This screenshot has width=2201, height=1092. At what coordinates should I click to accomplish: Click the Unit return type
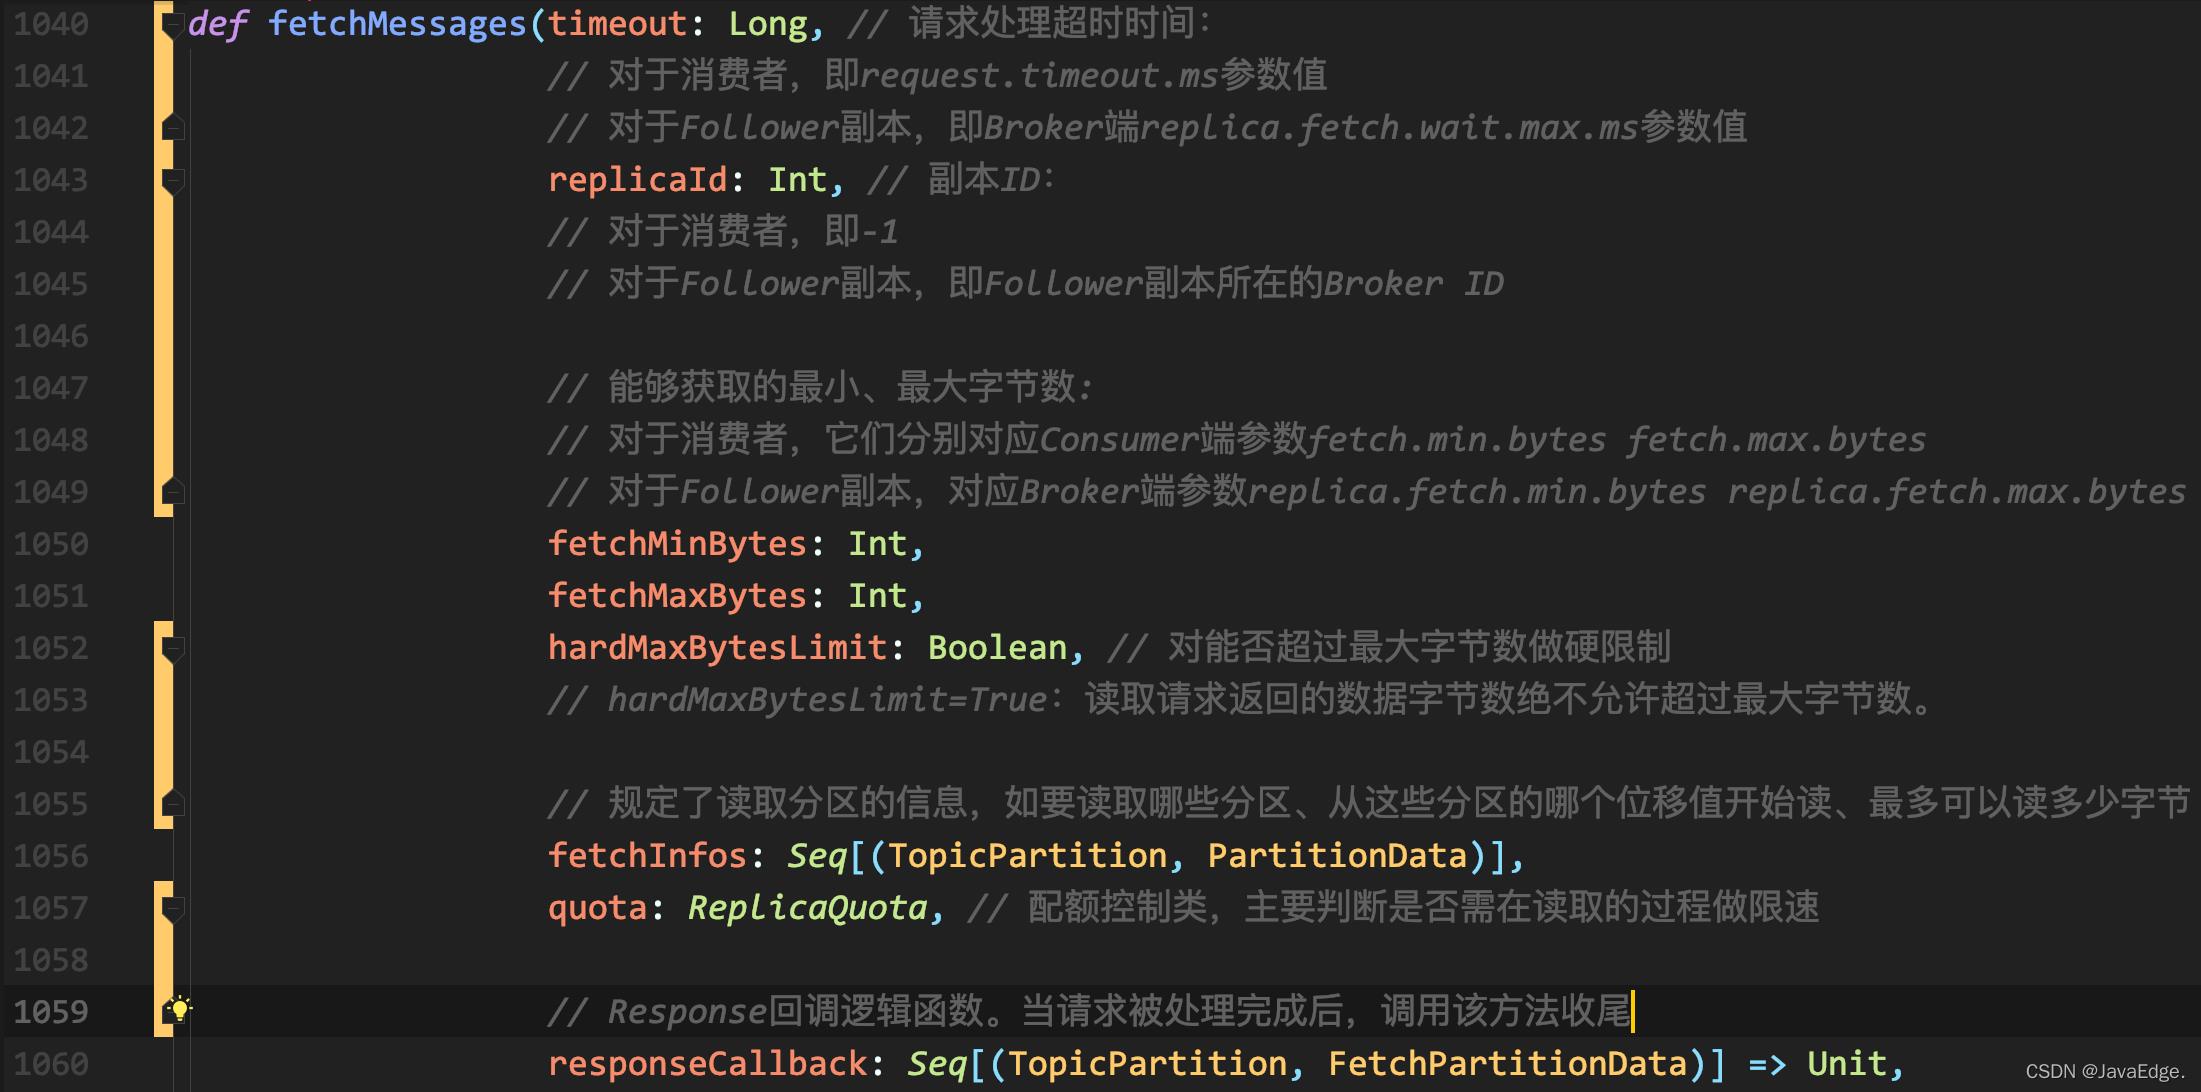point(1847,1064)
